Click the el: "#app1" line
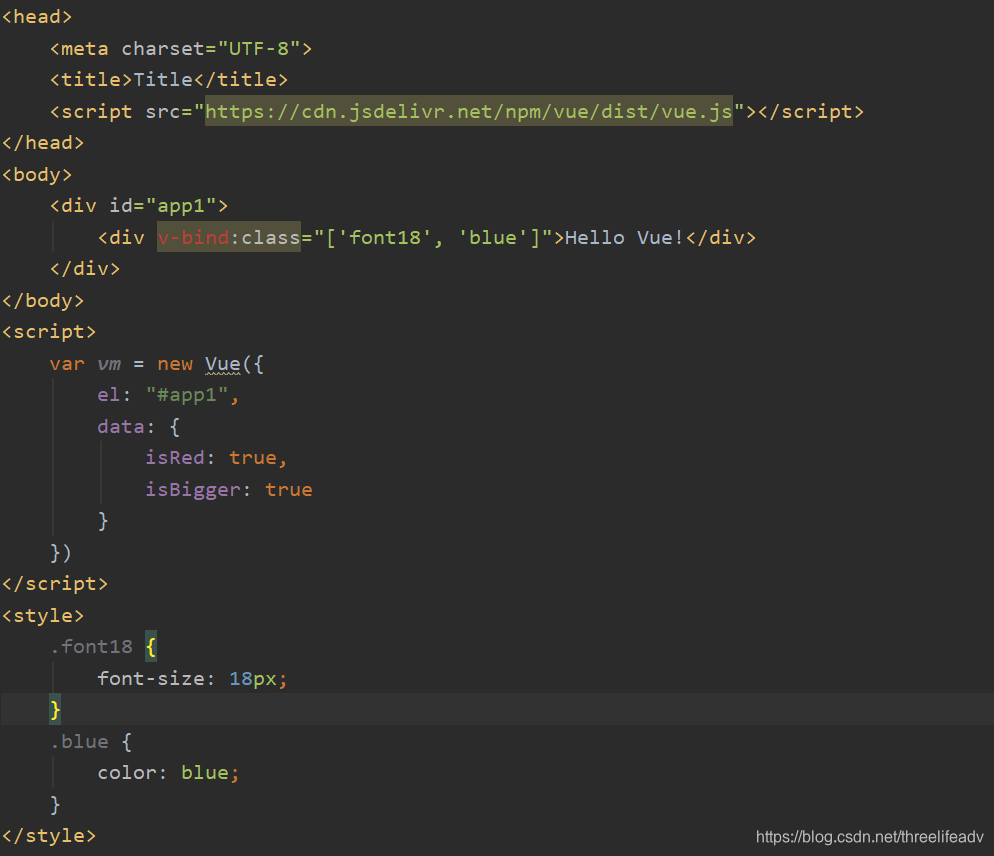Viewport: 994px width, 856px height. click(168, 395)
